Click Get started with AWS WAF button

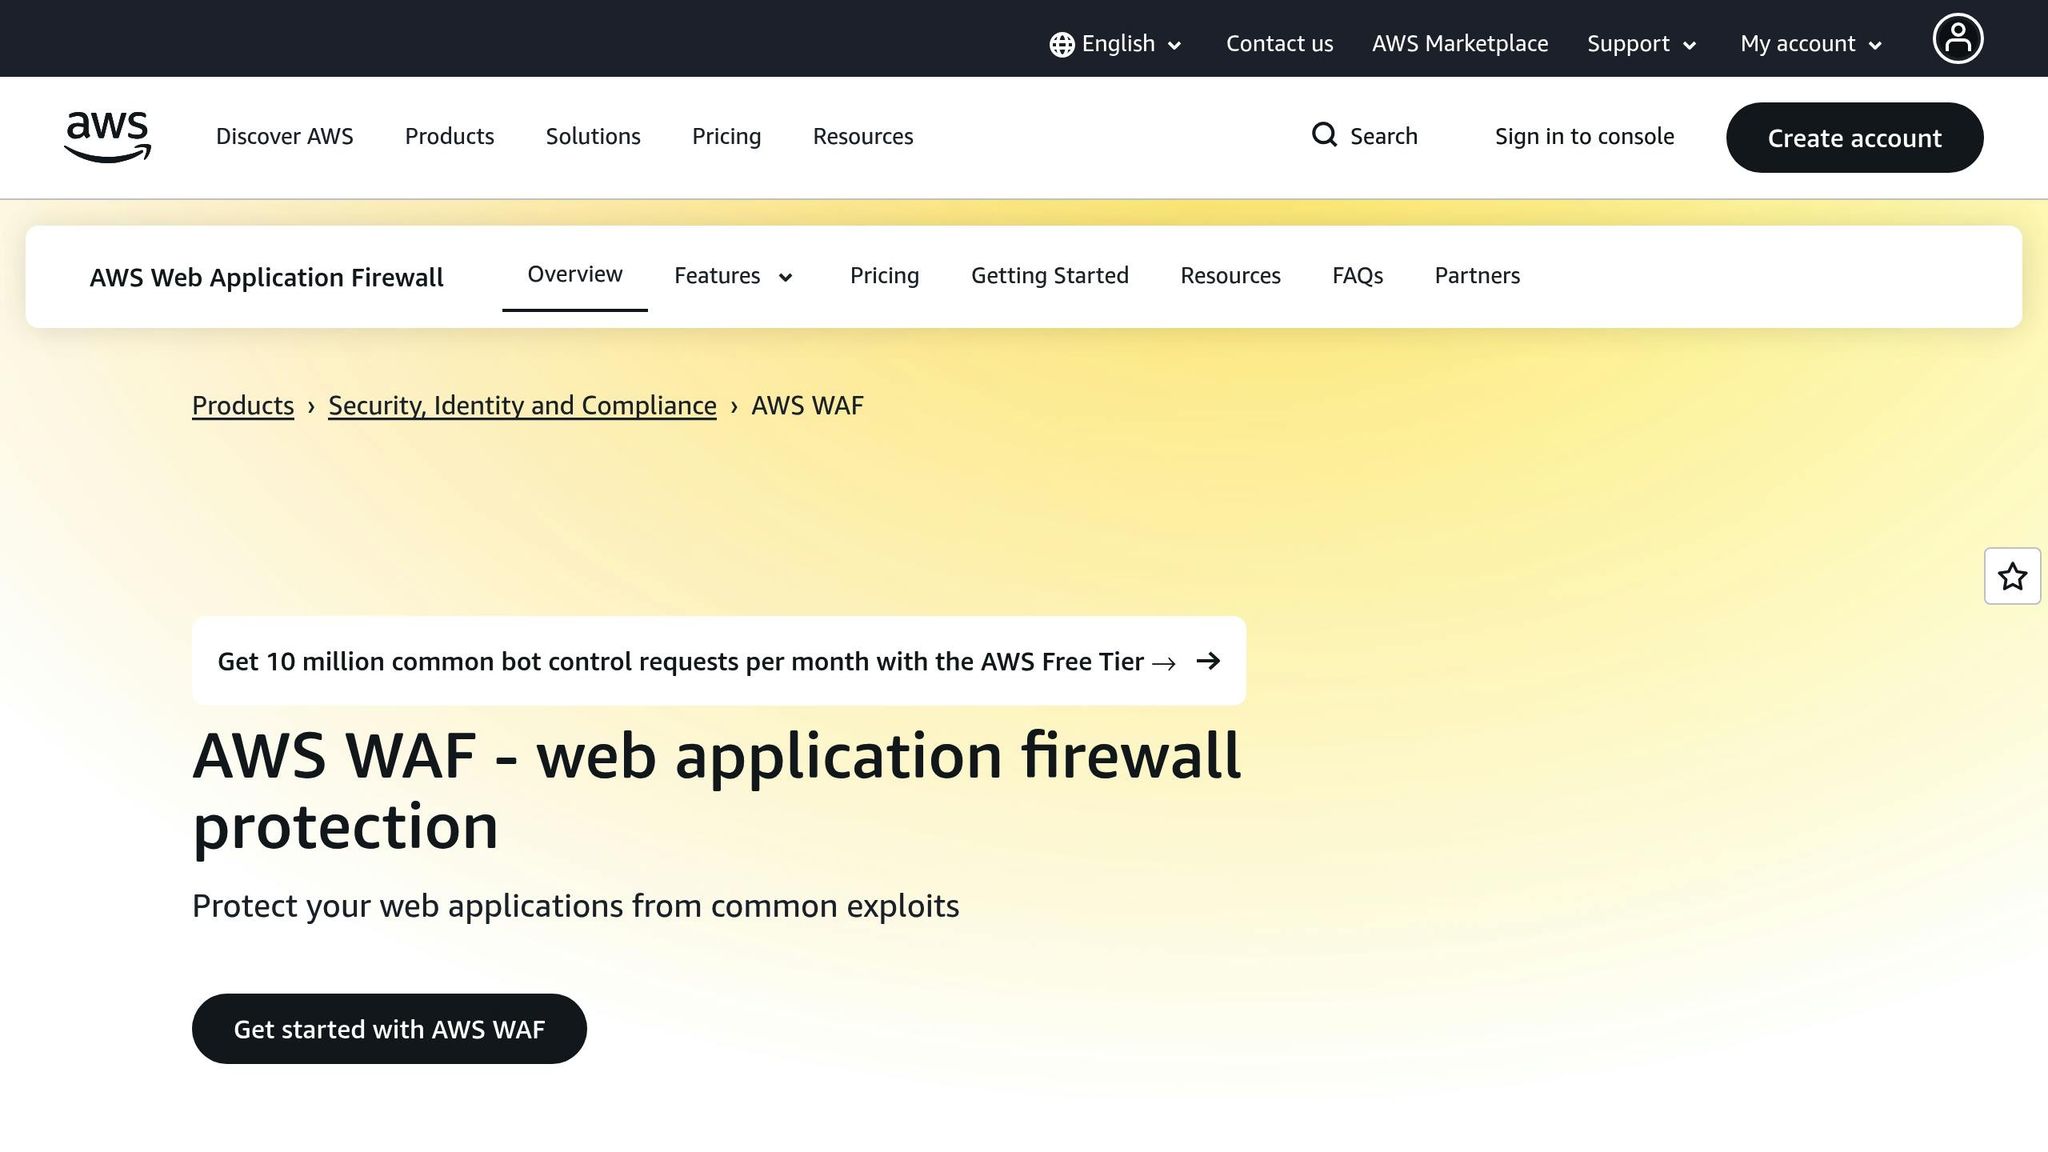[x=389, y=1028]
